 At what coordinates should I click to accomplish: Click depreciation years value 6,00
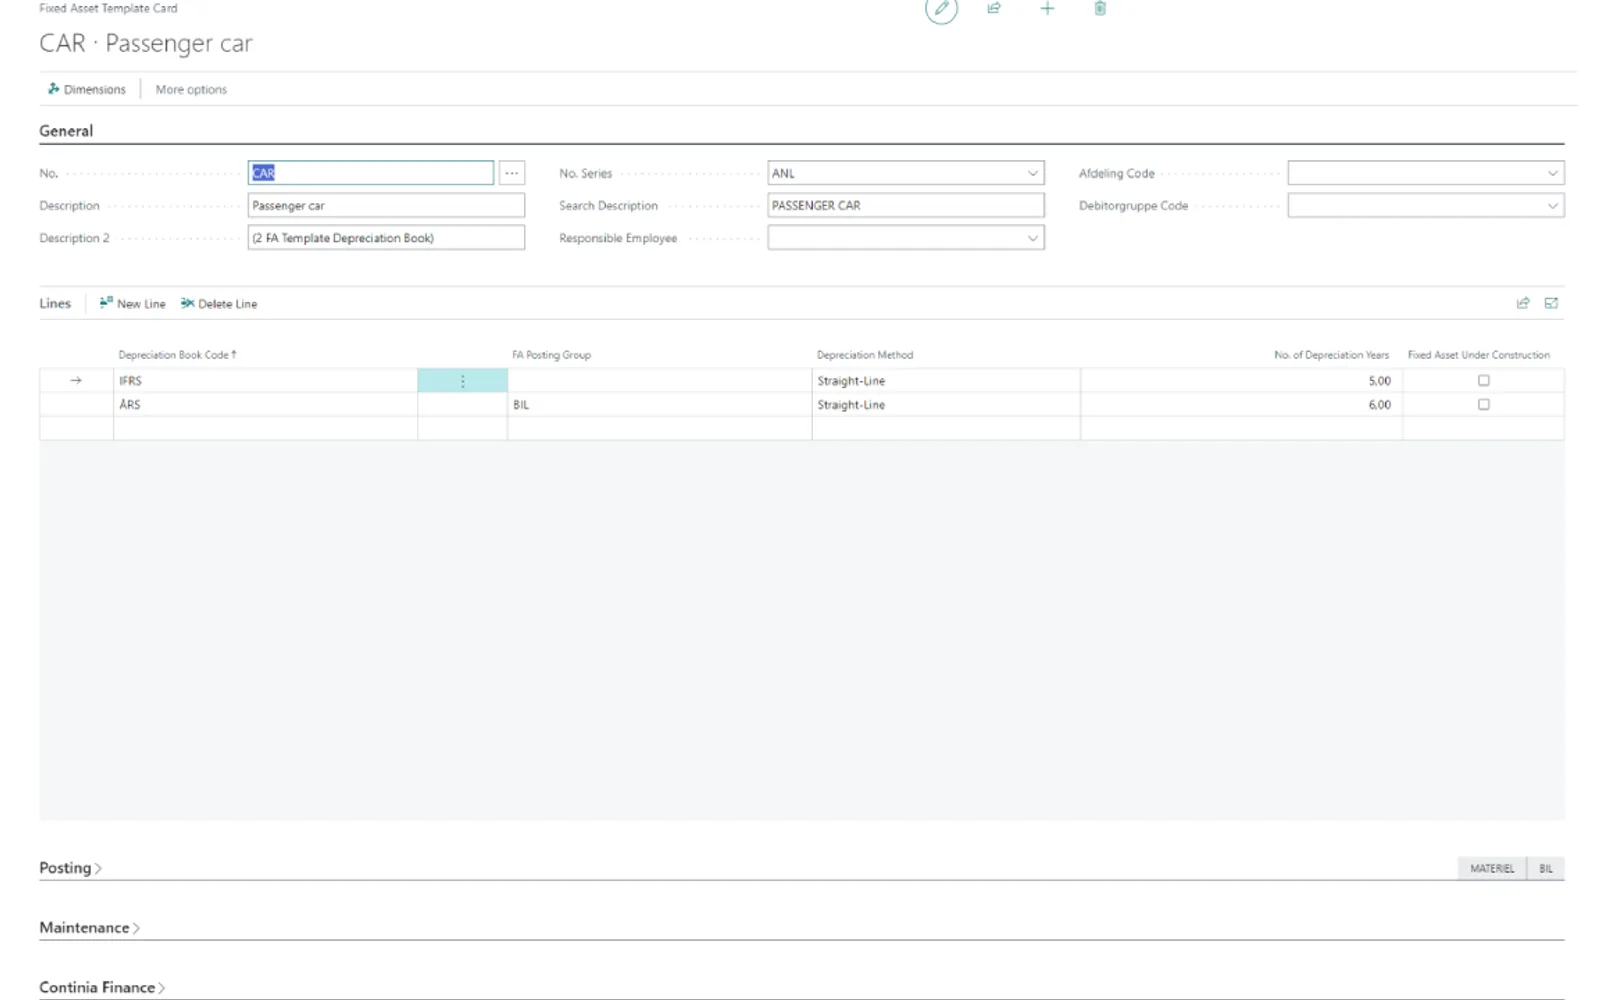1241,405
